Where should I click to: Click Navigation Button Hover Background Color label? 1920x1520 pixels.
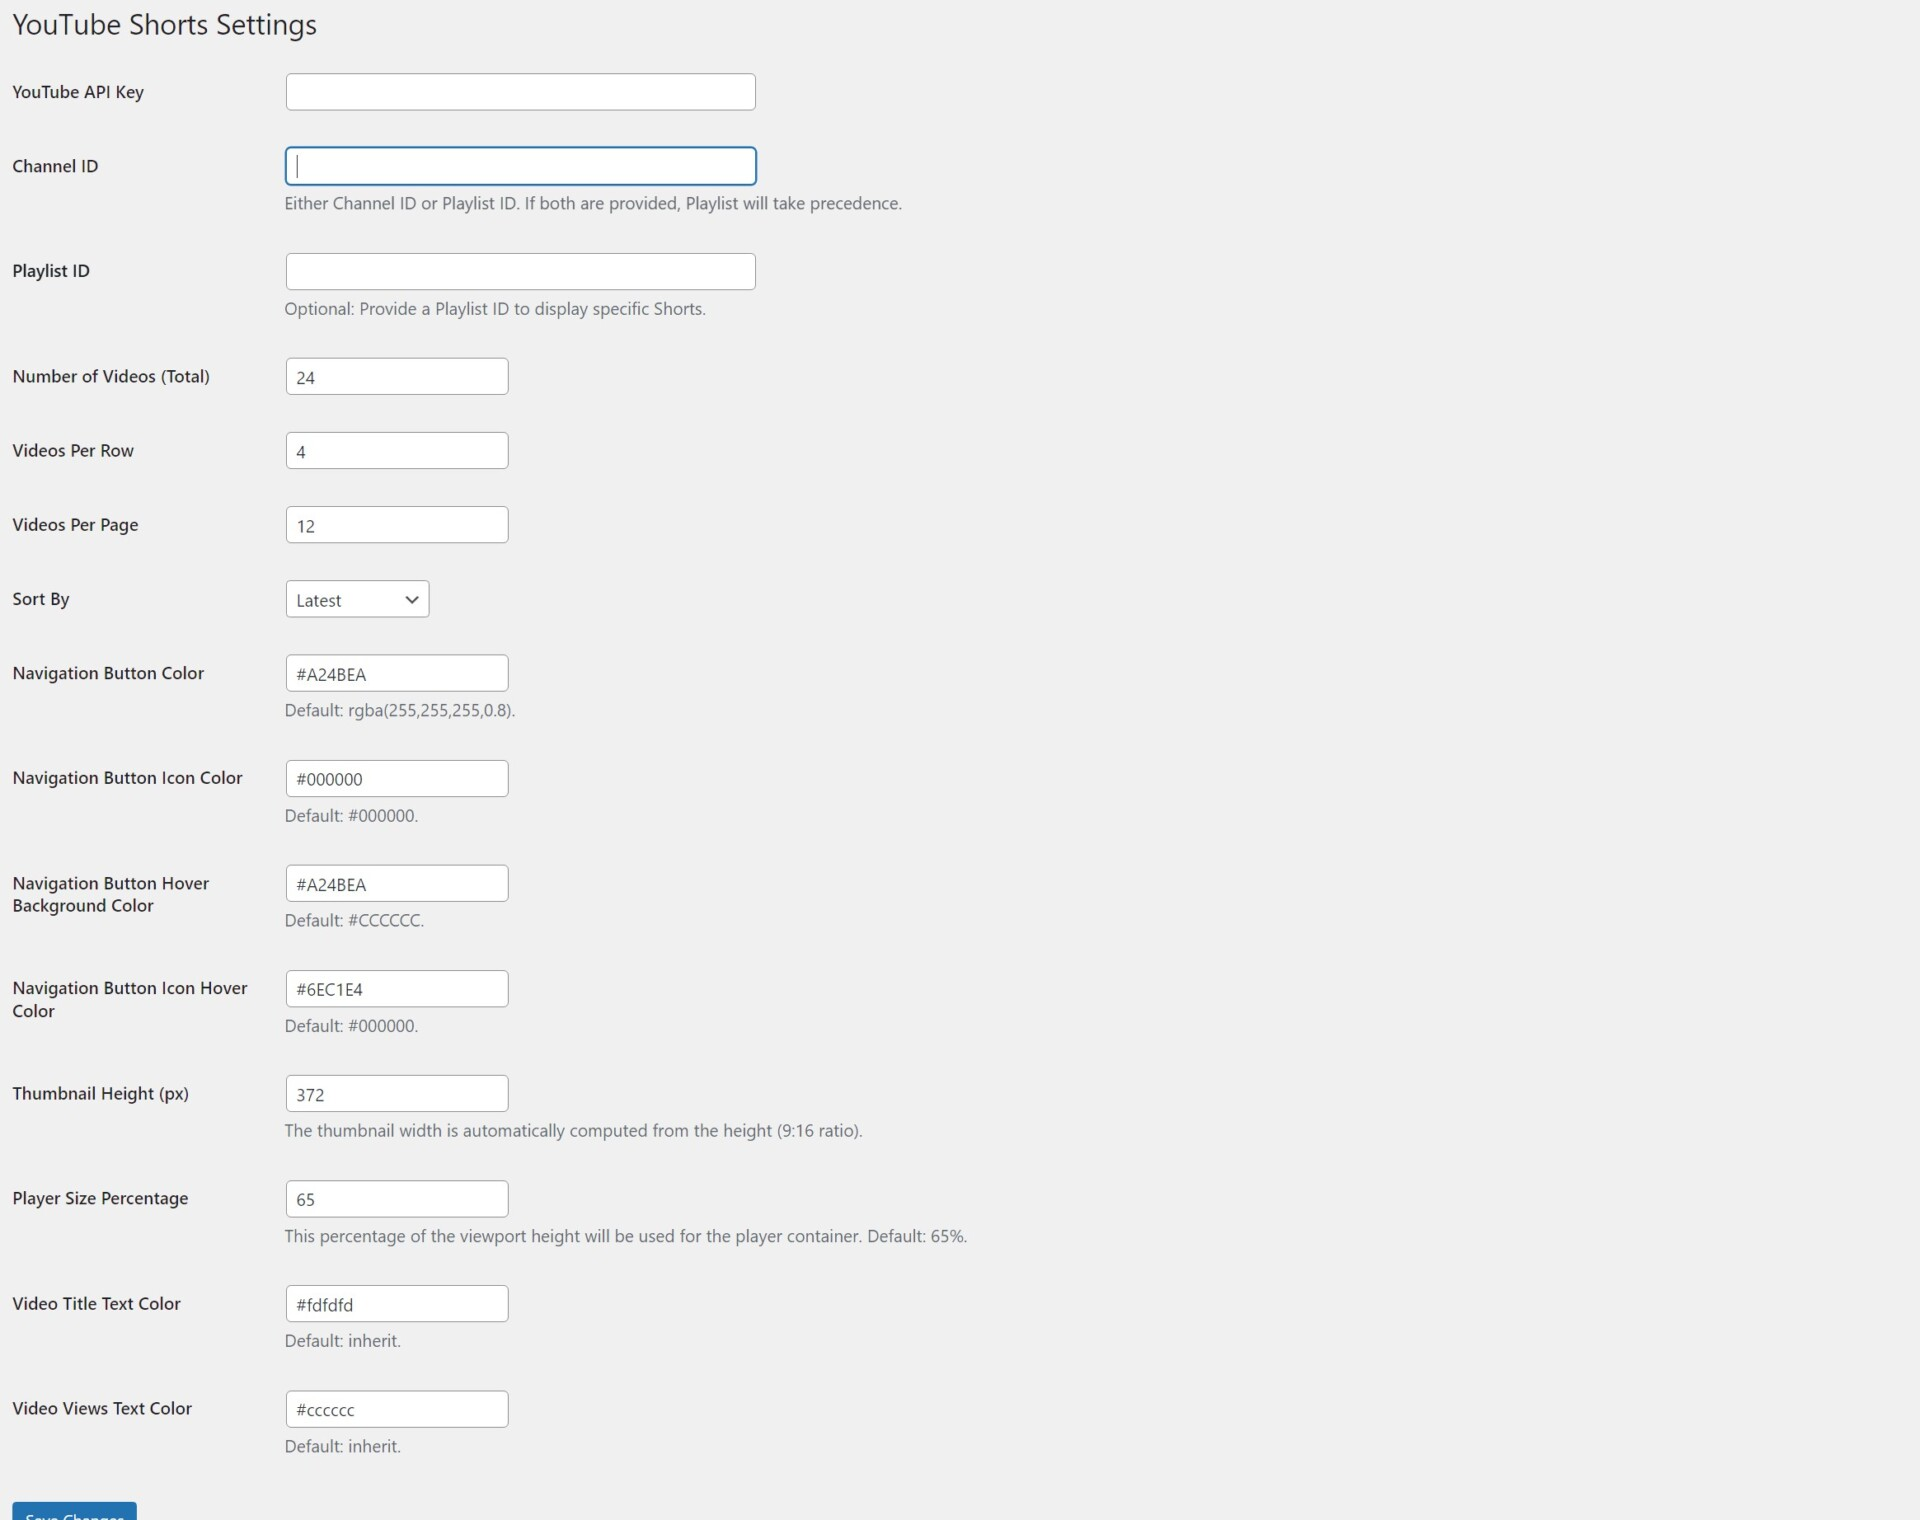pos(111,894)
